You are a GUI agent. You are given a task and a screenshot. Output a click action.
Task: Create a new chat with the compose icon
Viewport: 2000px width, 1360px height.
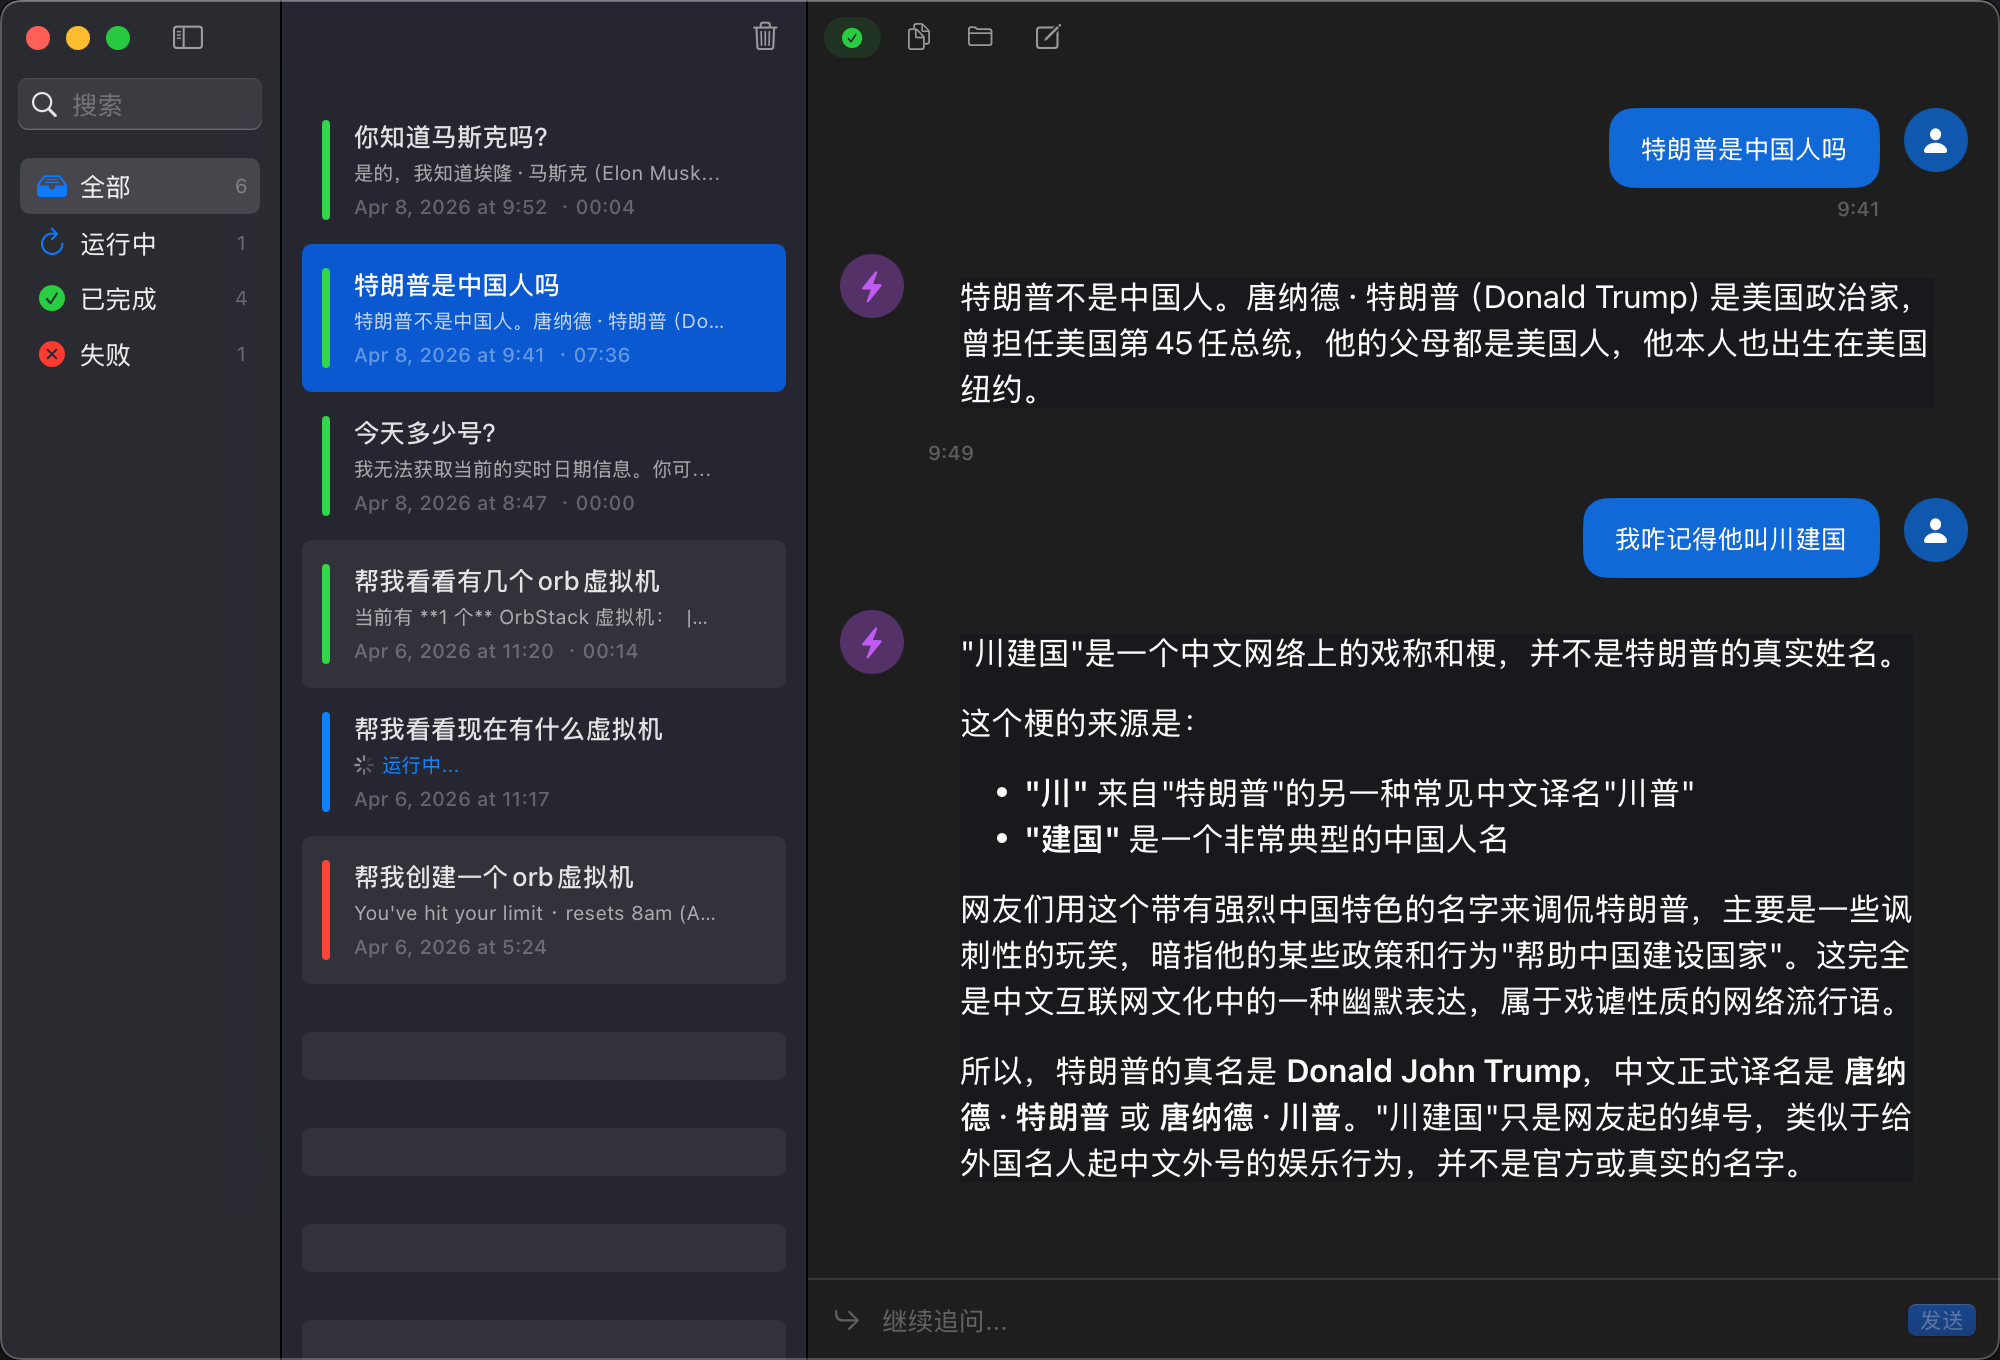(1047, 37)
